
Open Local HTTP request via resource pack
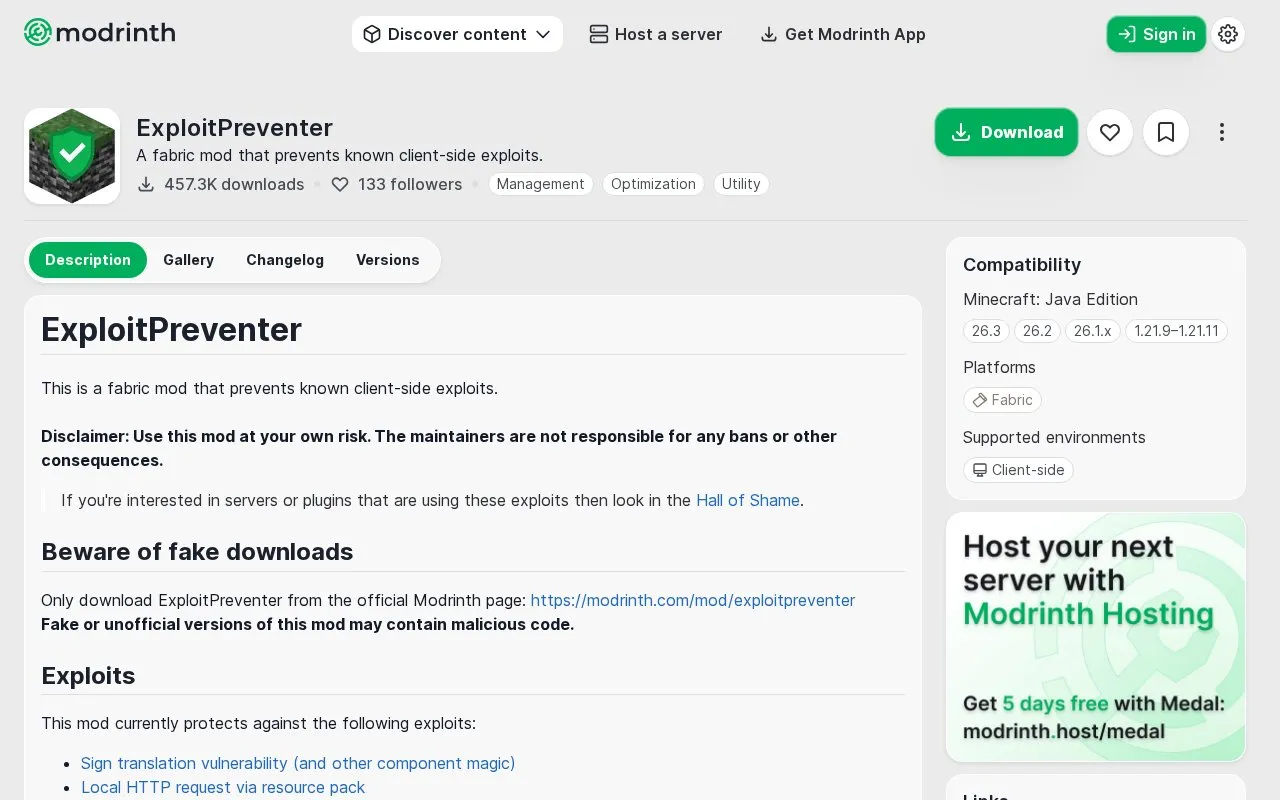(223, 787)
